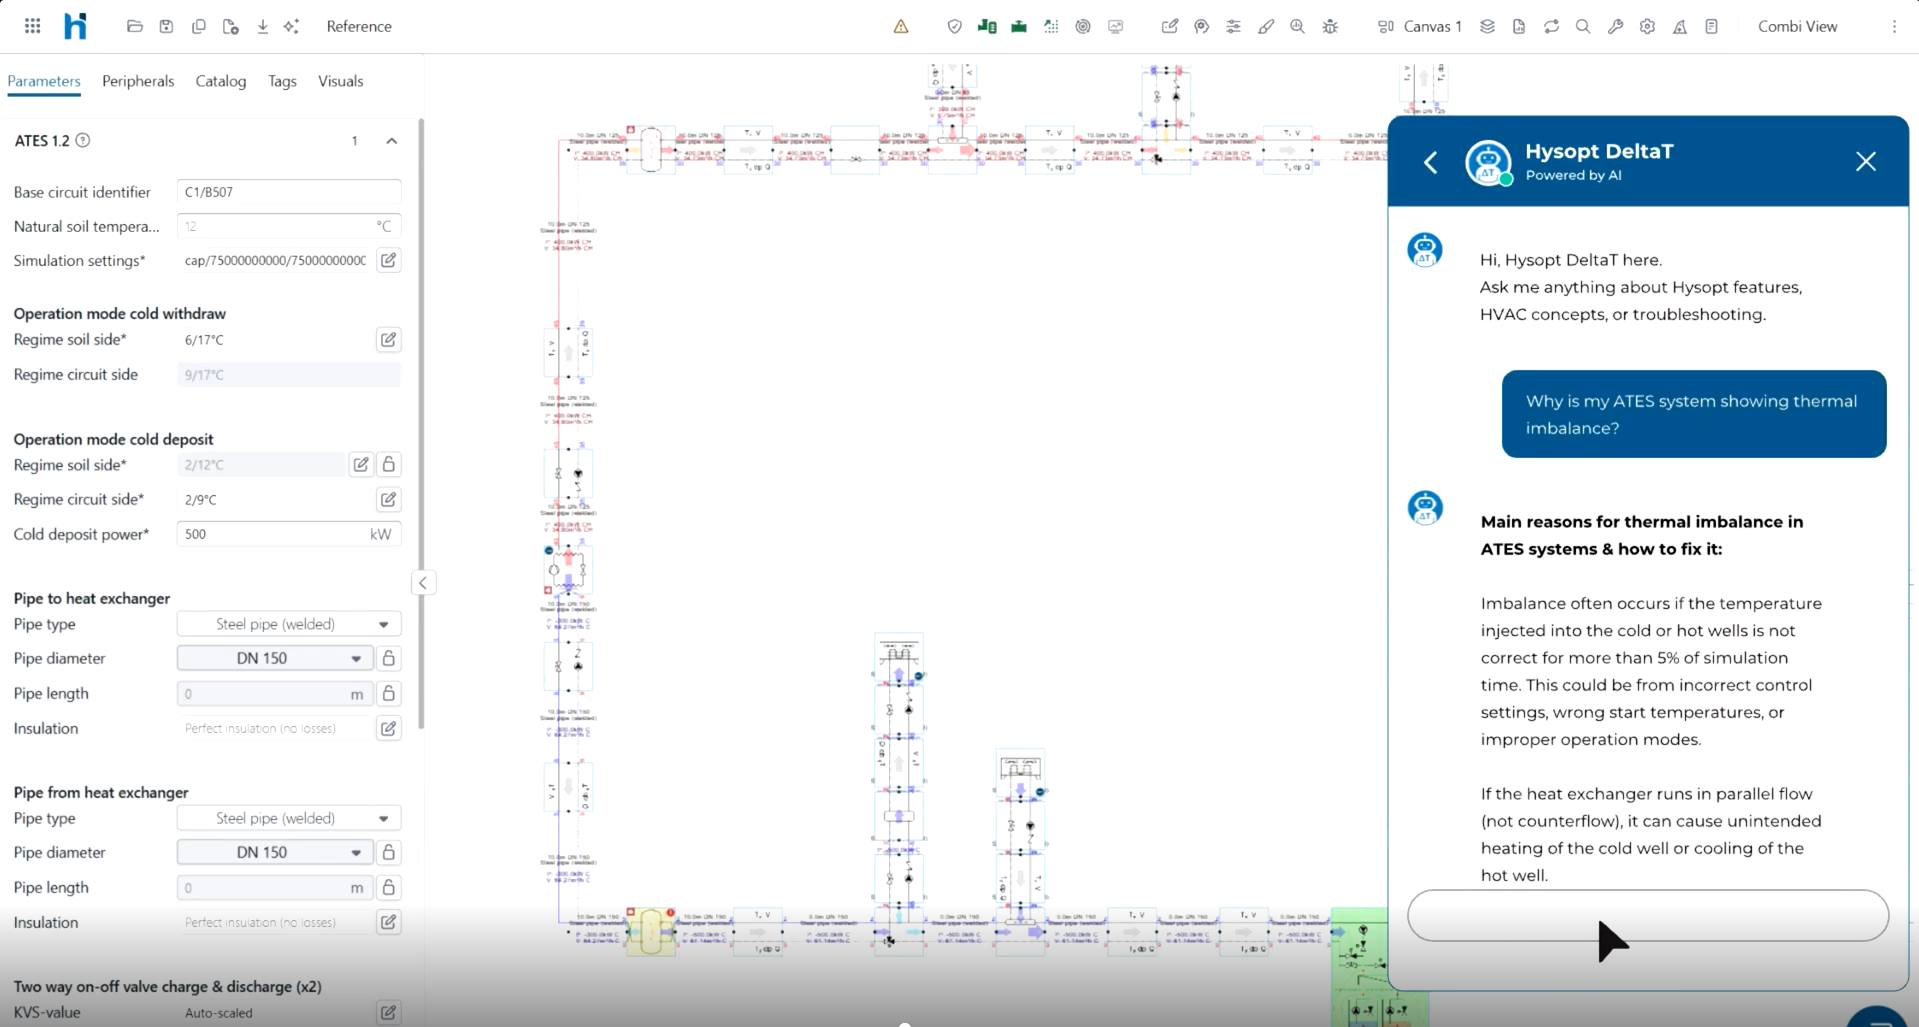
Task: Toggle lock for Pipe from heat exchanger length
Action: tap(389, 887)
